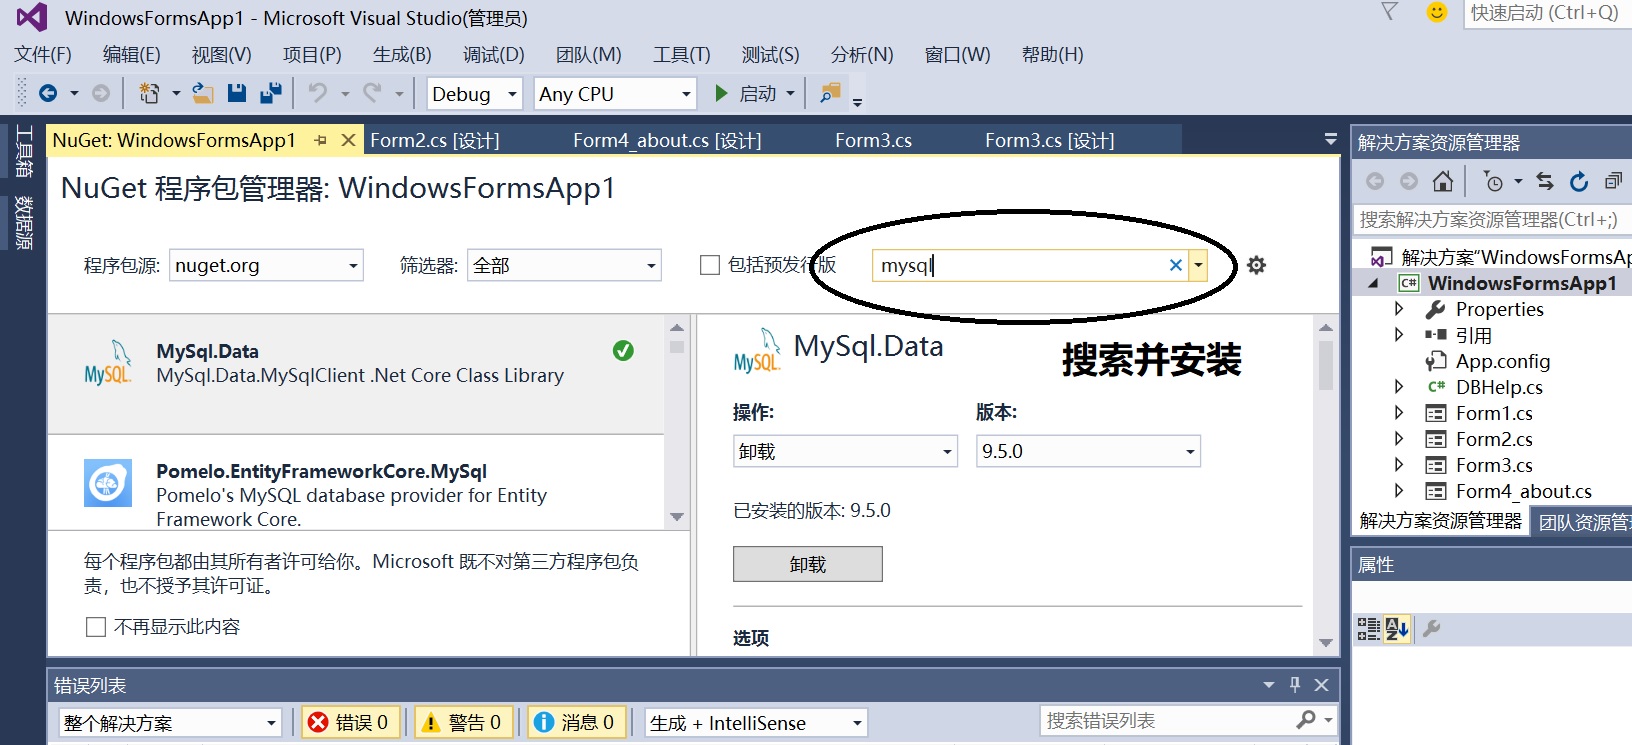This screenshot has width=1632, height=745.
Task: Expand the Form1.cs tree node
Action: pyautogui.click(x=1399, y=413)
